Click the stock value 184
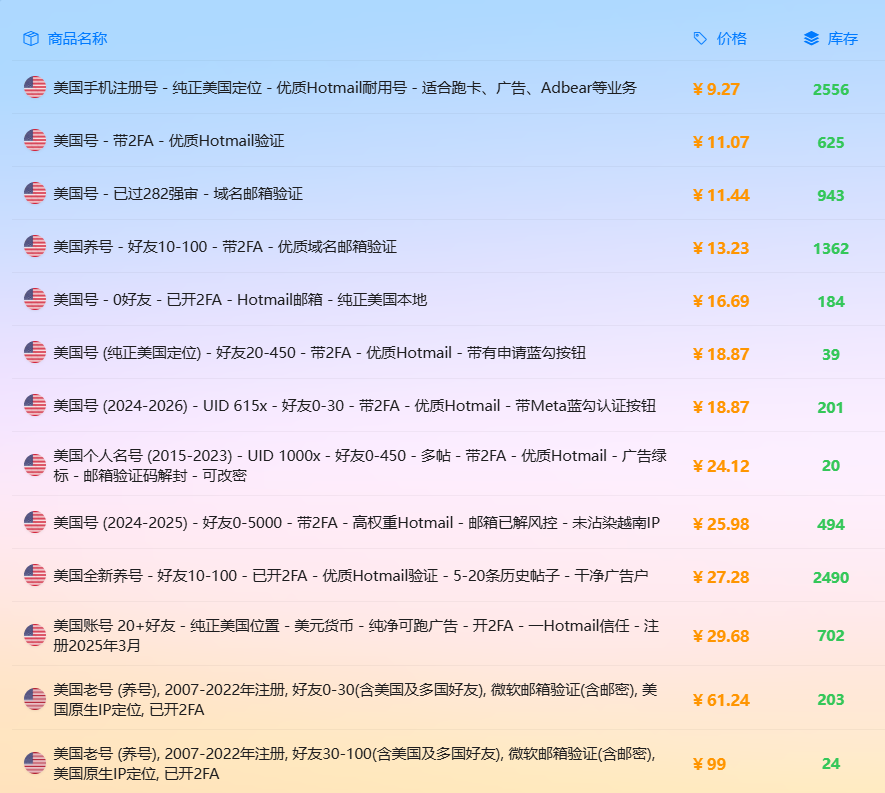 (831, 302)
